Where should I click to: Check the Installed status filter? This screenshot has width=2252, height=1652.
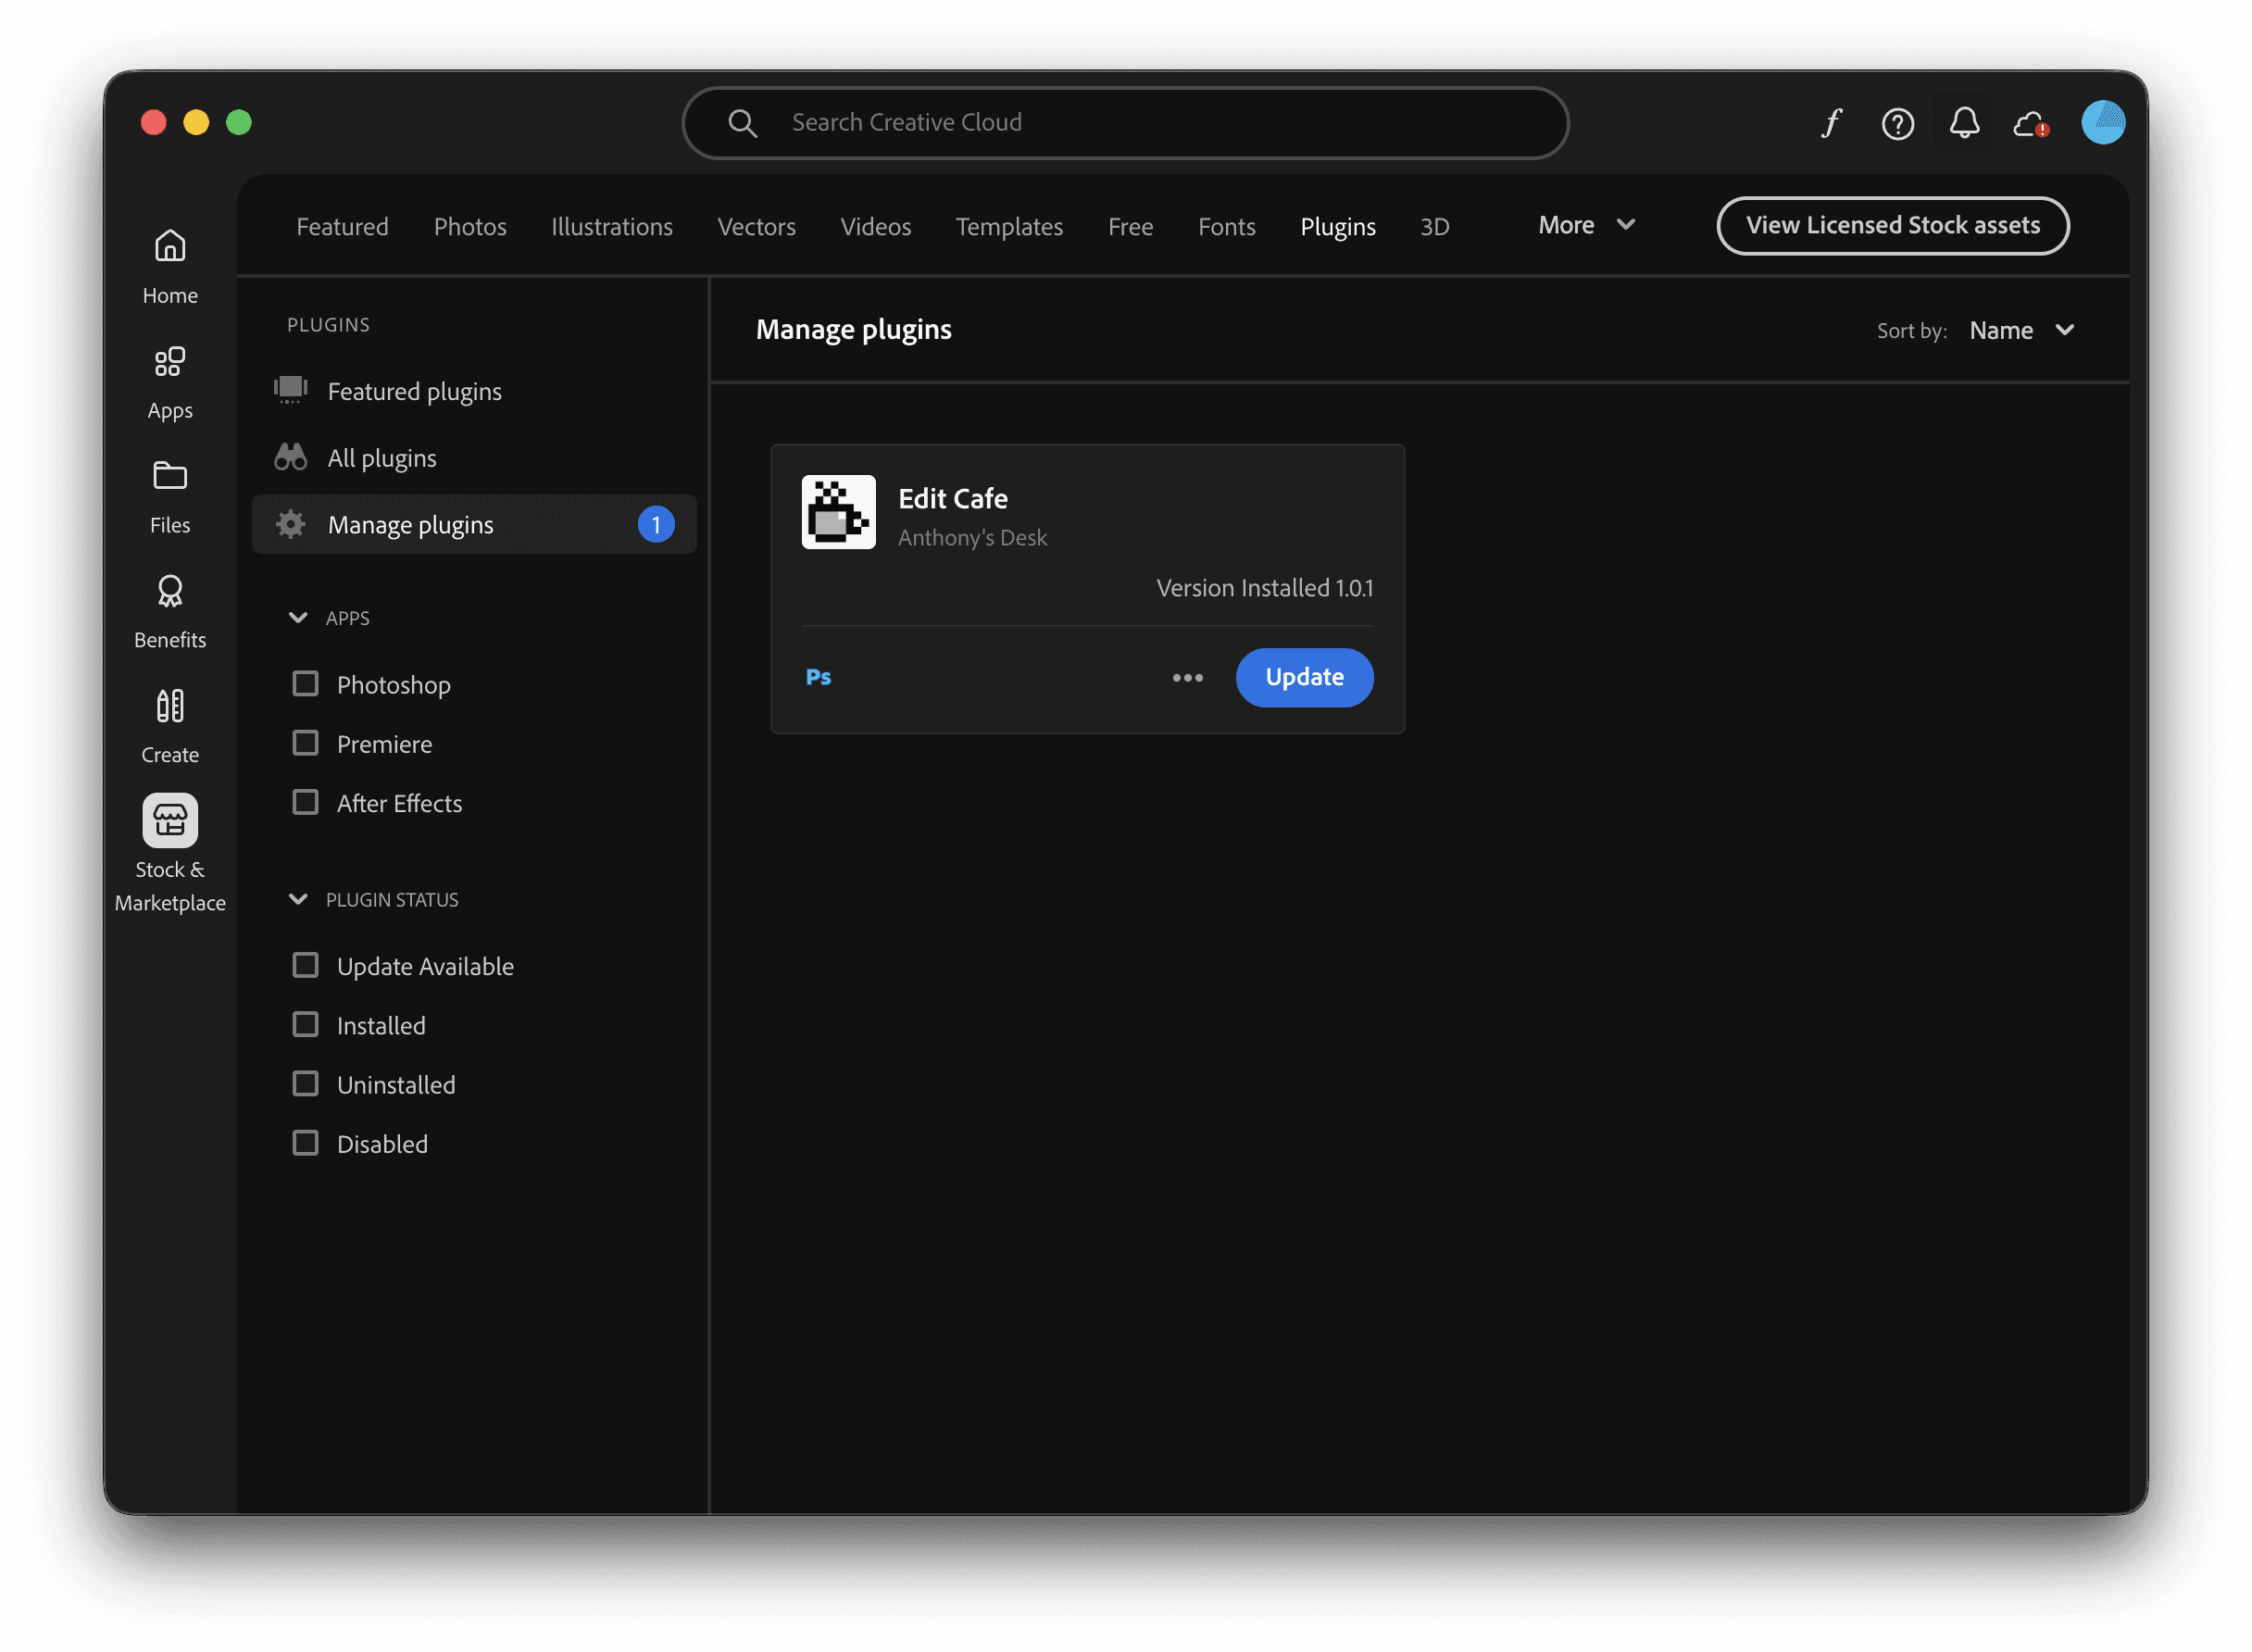point(305,1025)
